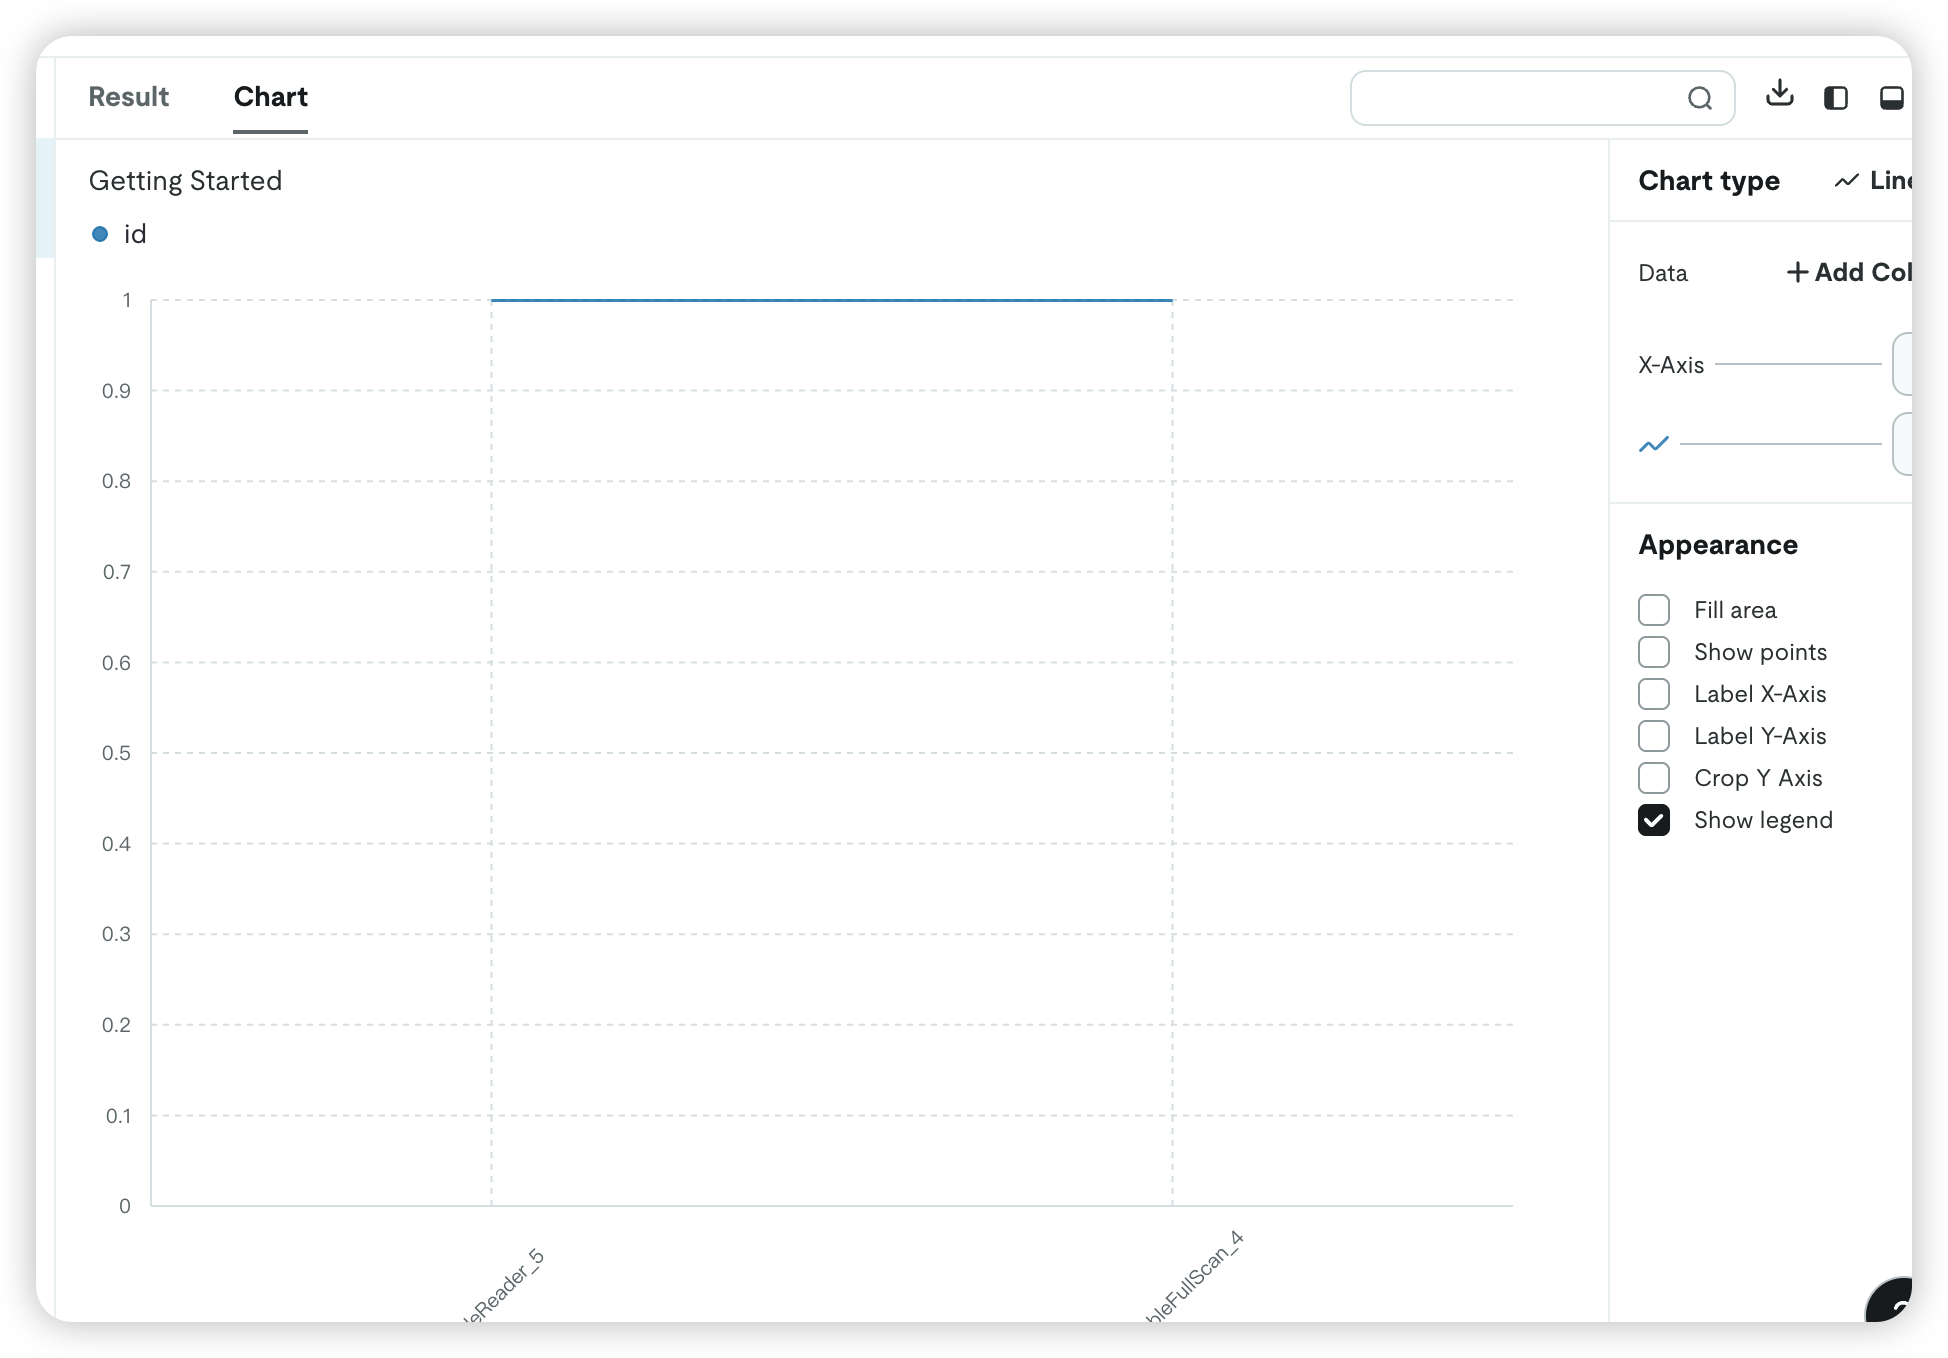Viewport: 1948px width, 1358px height.
Task: Click the plus icon beside Add Column
Action: point(1797,272)
